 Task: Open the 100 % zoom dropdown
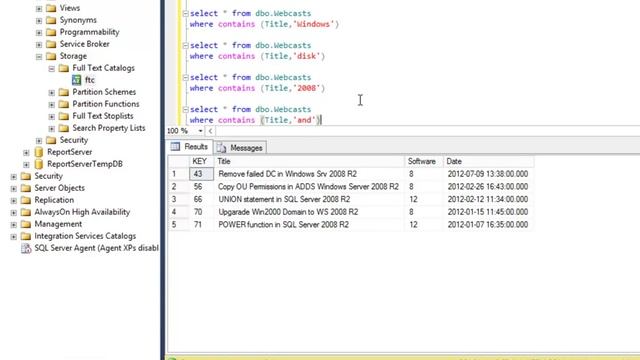point(200,131)
